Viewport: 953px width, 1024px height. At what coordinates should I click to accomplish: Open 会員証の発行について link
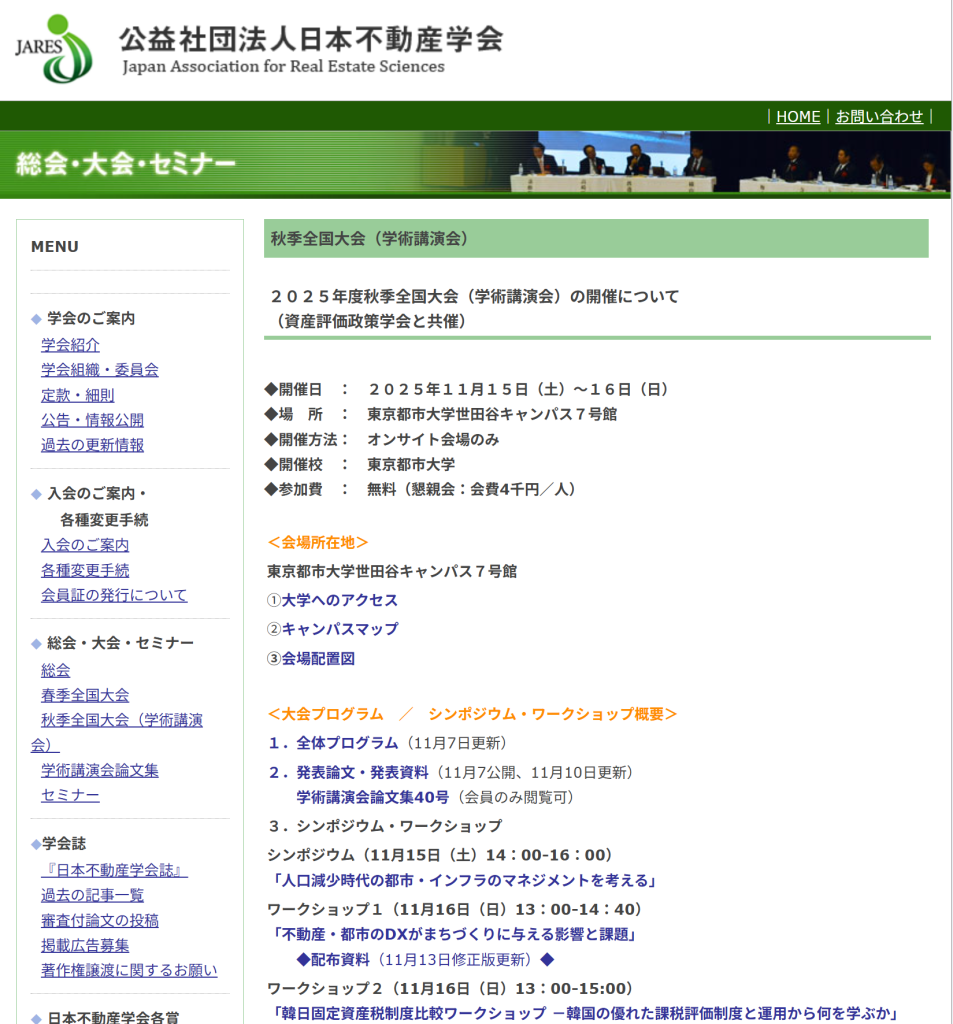coord(114,595)
